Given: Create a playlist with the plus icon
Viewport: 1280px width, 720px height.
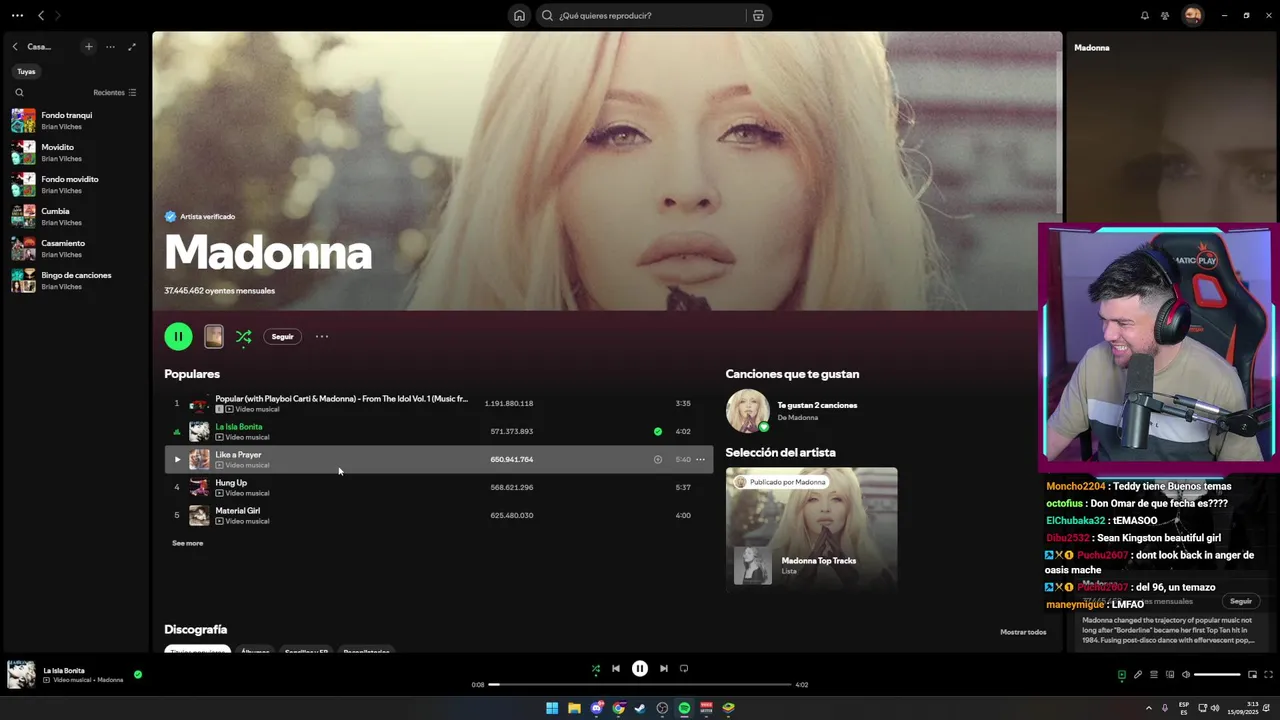Looking at the screenshot, I should pyautogui.click(x=88, y=46).
